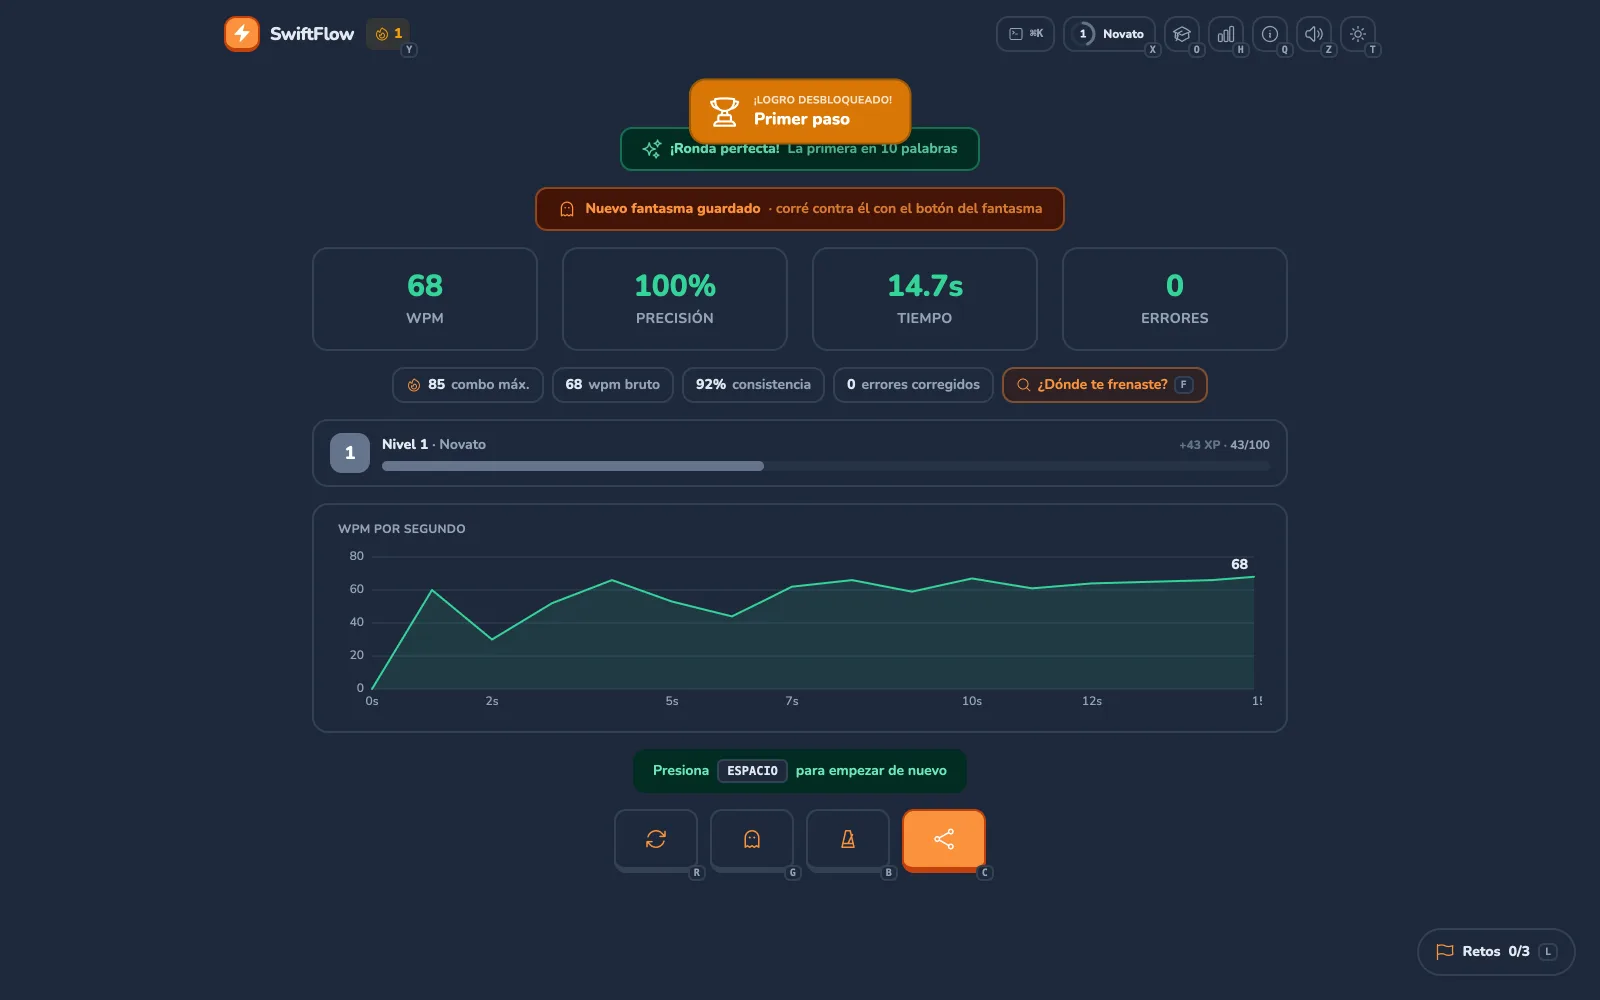Open the Retos 0/3 challenges button
Viewport: 1600px width, 1000px height.
pyautogui.click(x=1496, y=952)
